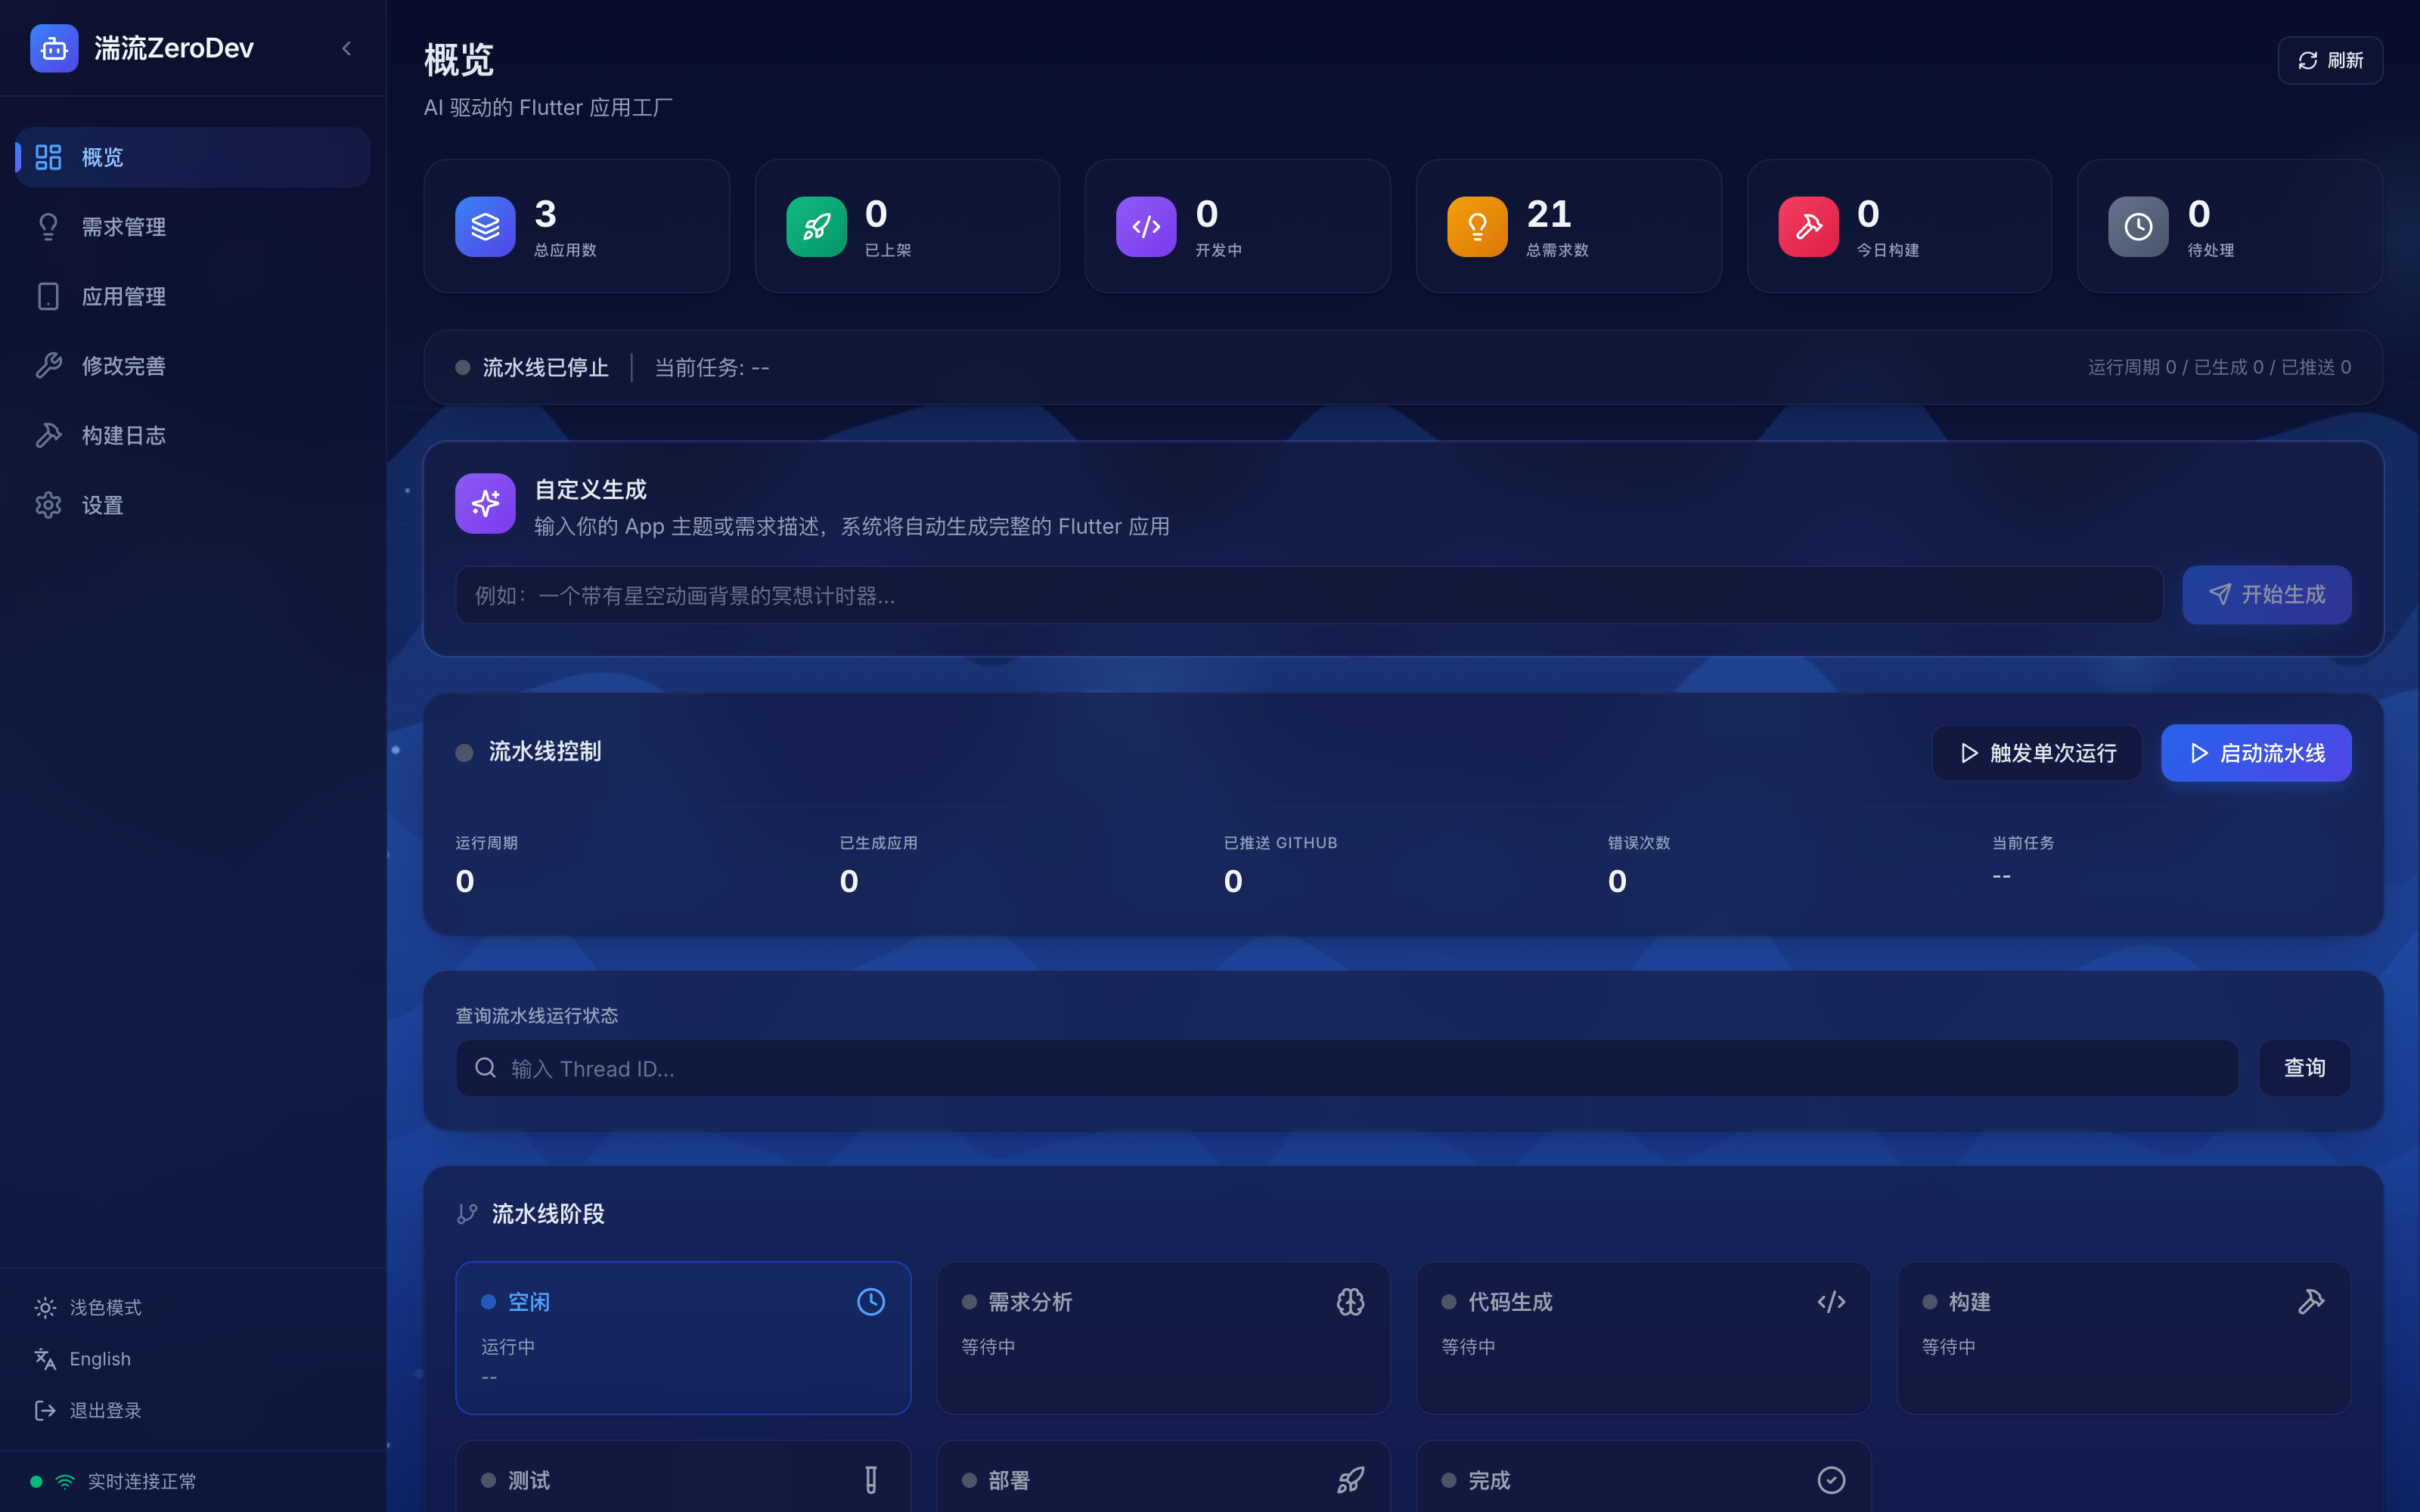Open 构建日志 in the sidebar
This screenshot has height=1512, width=2420.
click(x=193, y=435)
